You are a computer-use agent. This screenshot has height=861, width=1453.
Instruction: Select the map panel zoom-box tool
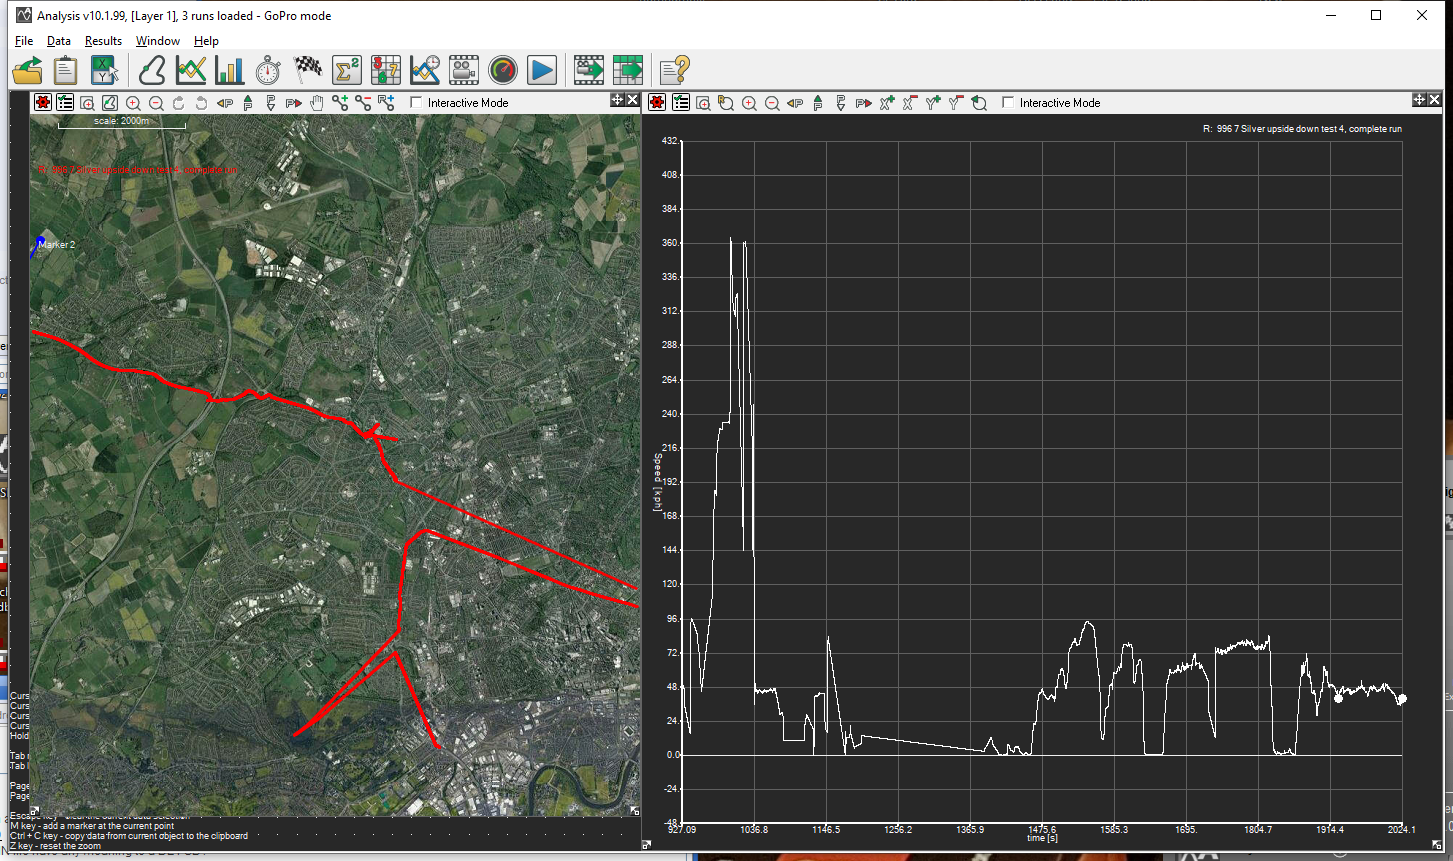tap(87, 102)
